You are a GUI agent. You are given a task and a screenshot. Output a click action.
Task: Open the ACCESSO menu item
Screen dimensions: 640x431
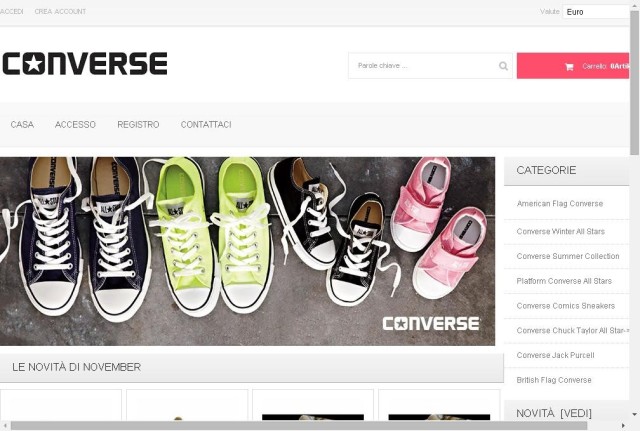tap(75, 124)
